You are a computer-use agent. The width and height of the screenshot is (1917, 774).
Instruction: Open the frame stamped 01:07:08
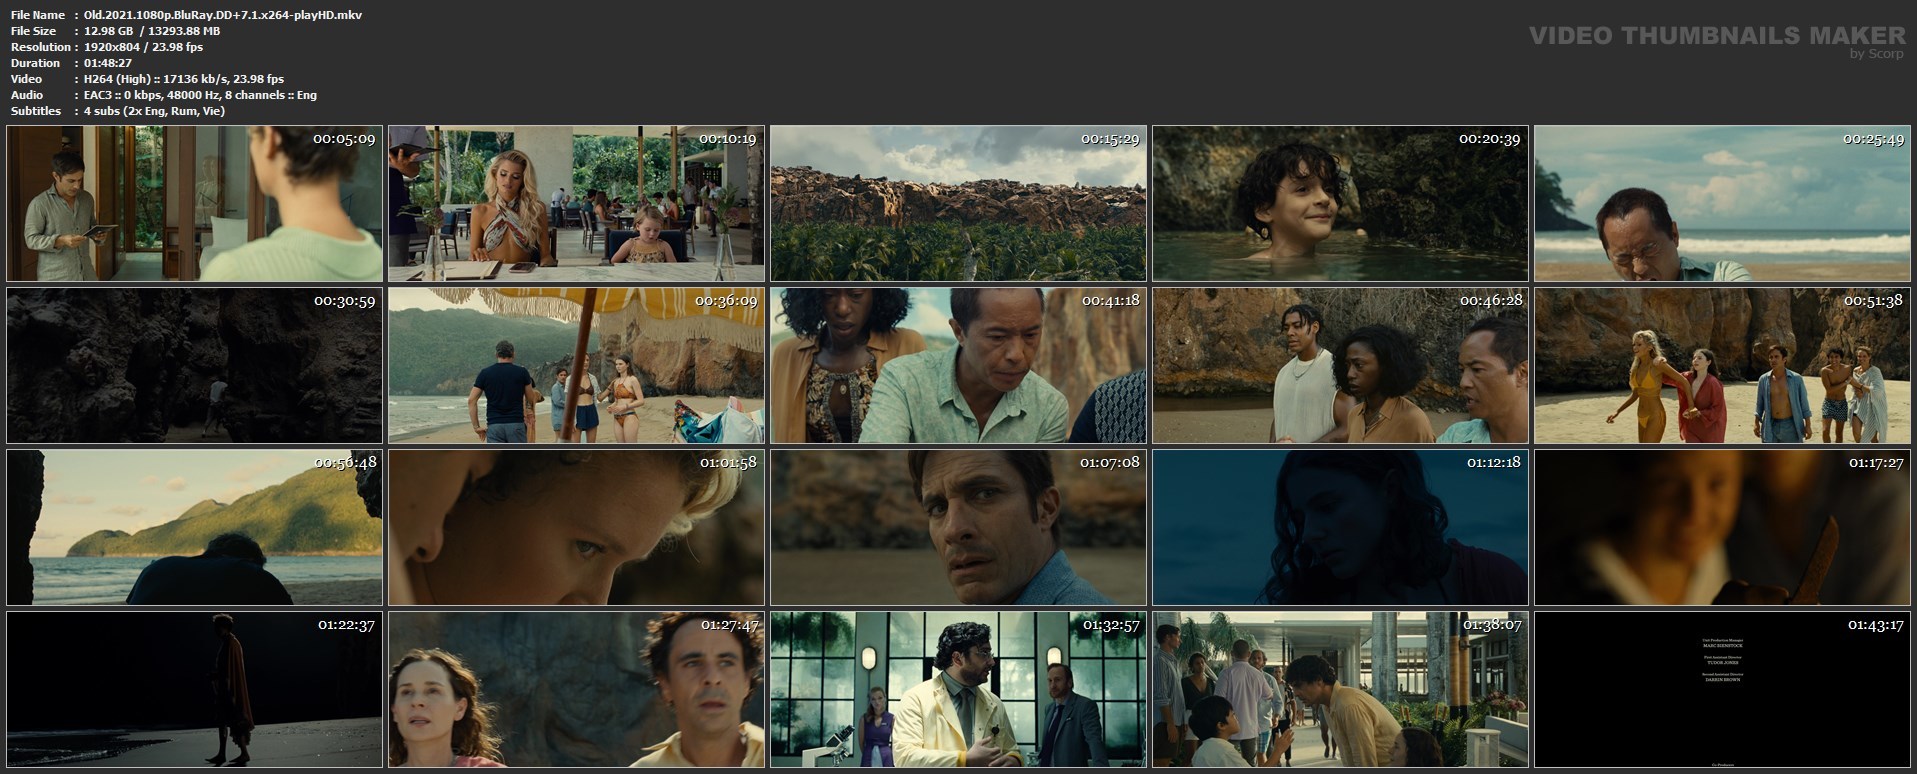point(958,527)
